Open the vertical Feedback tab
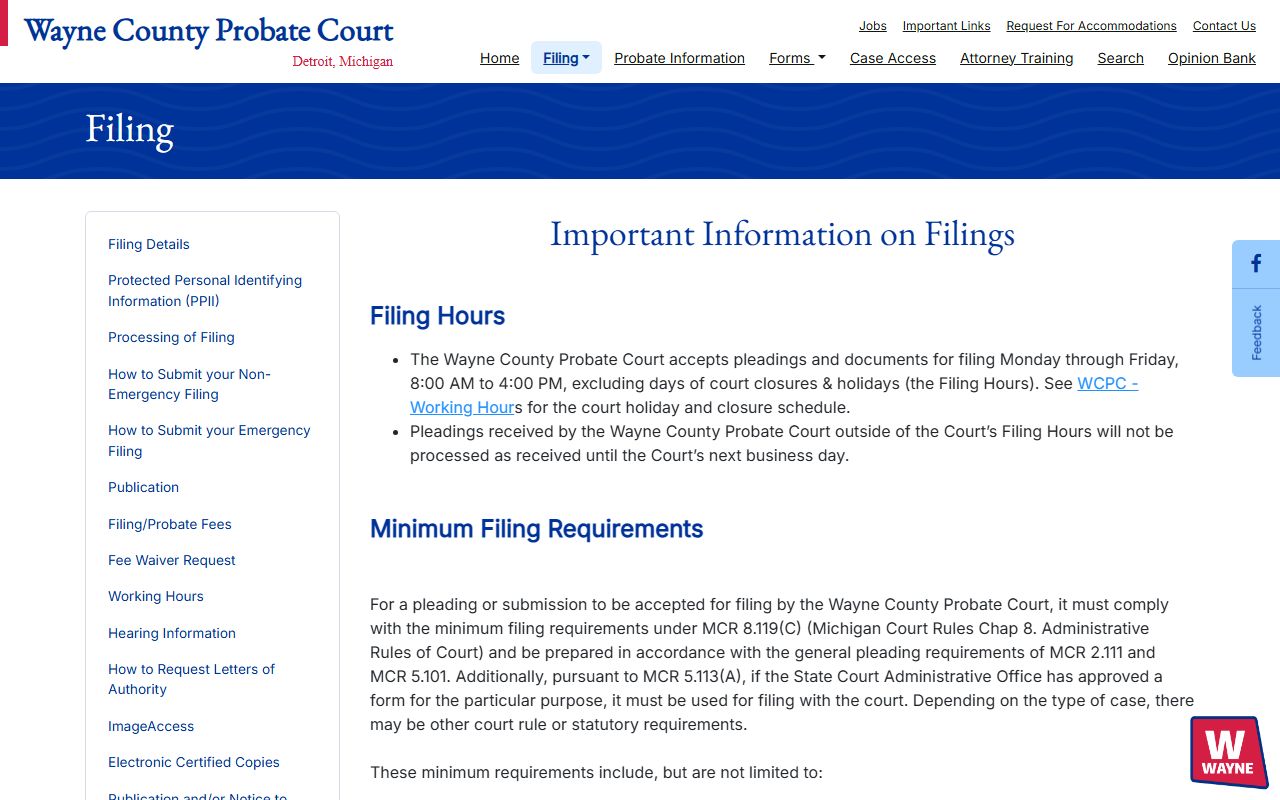Viewport: 1280px width, 800px height. [1256, 333]
